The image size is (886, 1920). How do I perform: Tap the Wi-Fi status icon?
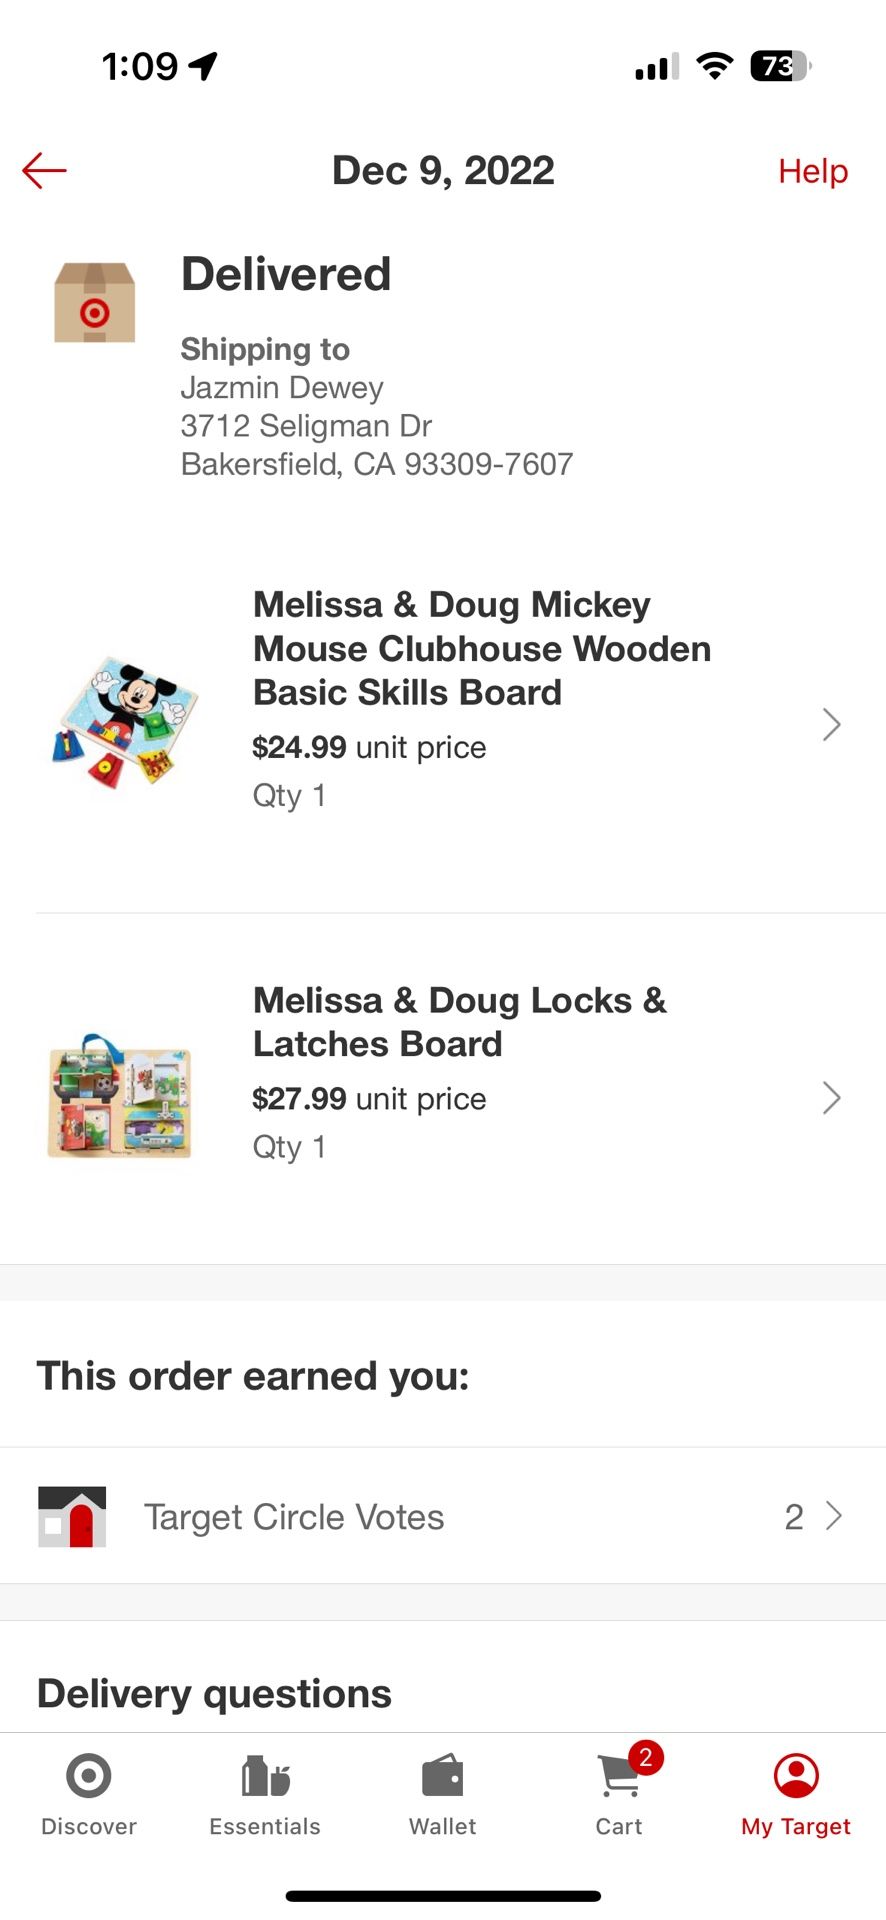pos(714,66)
